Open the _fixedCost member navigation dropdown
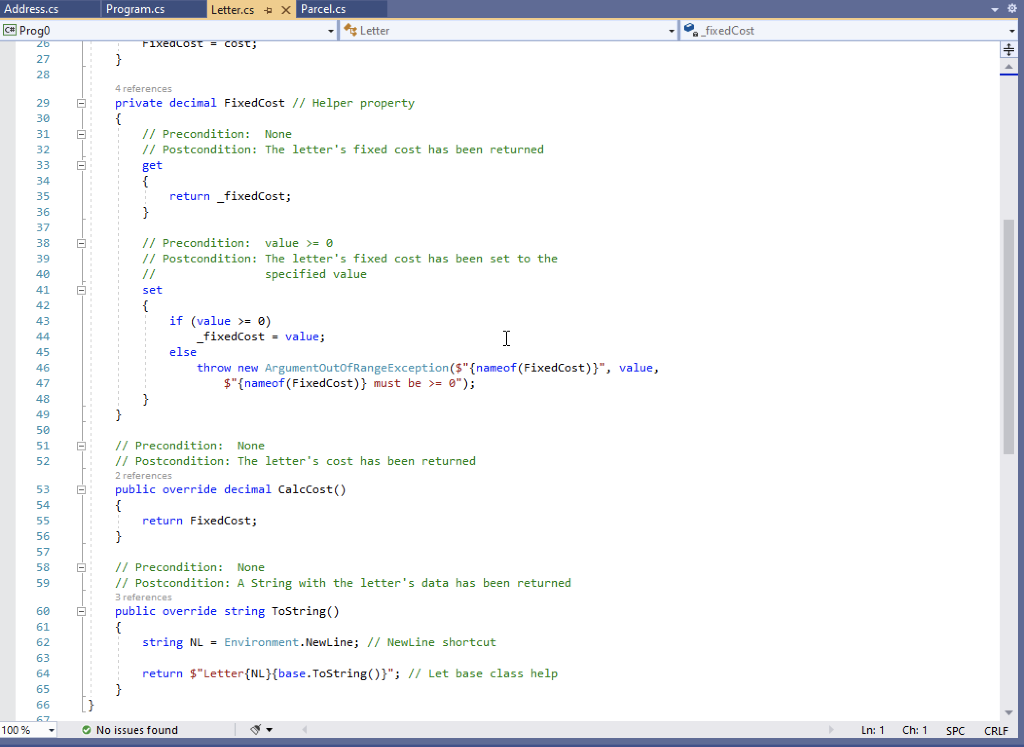This screenshot has height=747, width=1024. pos(1013,31)
